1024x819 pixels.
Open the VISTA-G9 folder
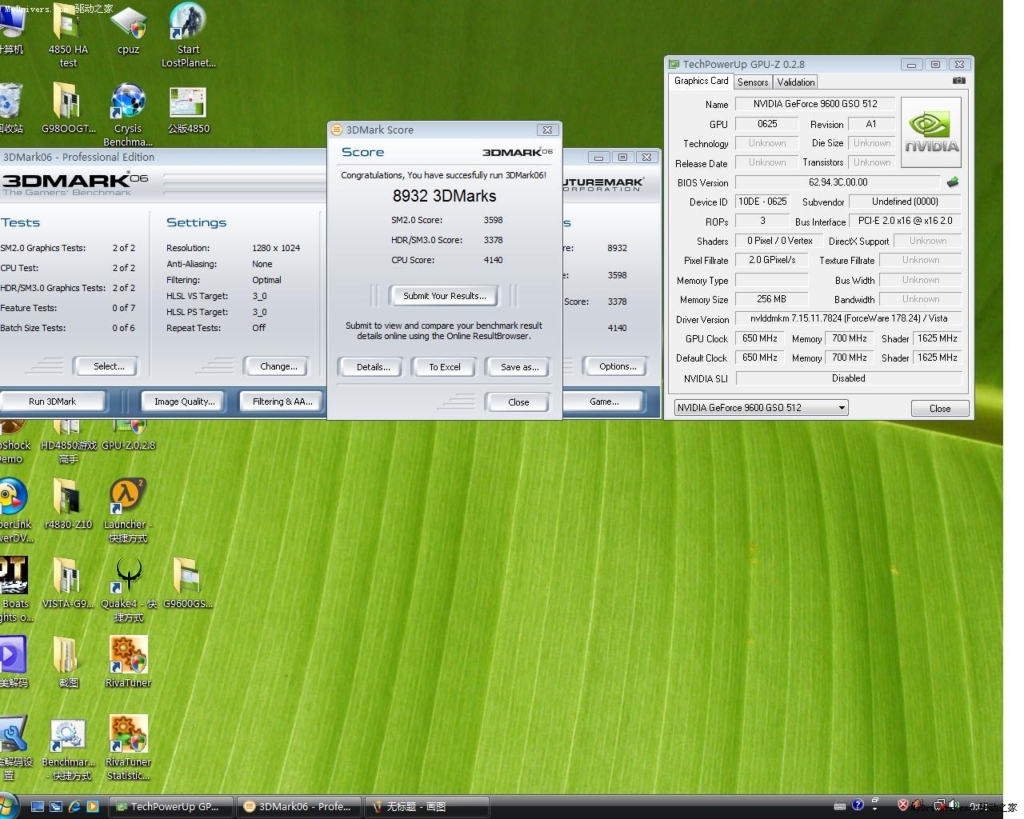68,583
